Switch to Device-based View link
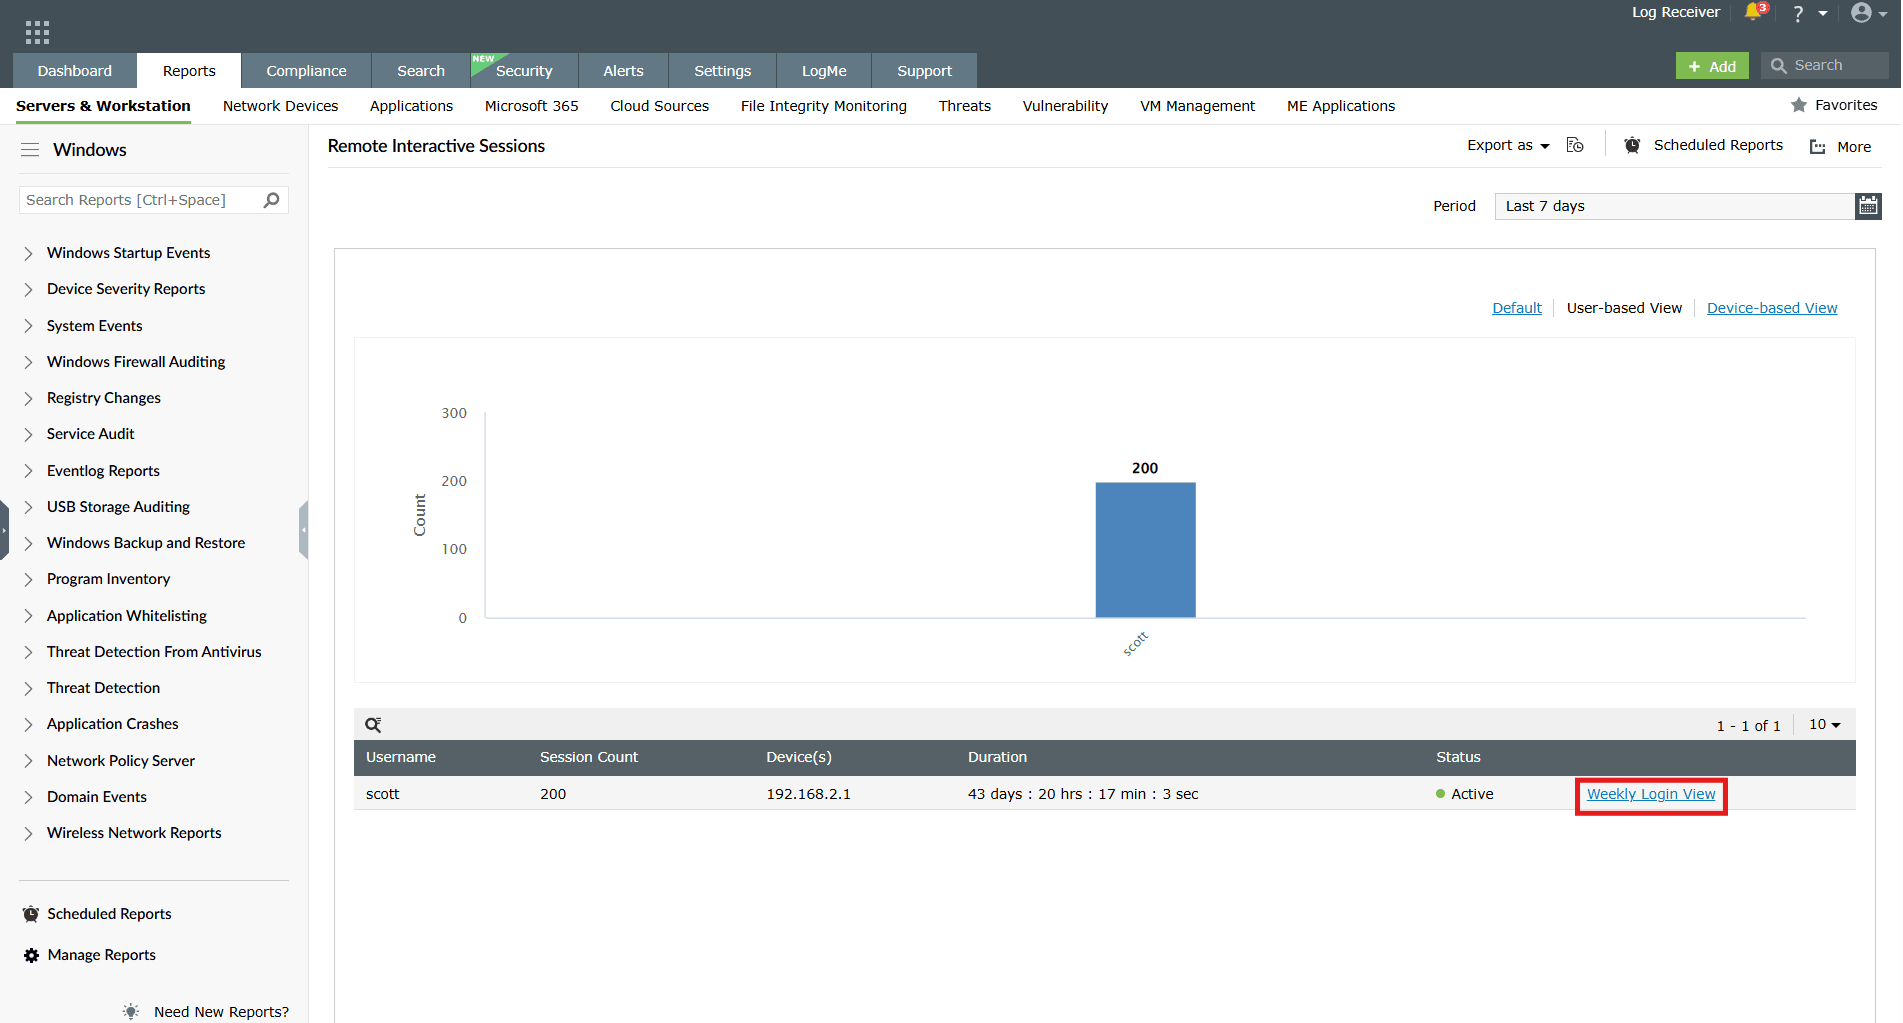The image size is (1903, 1023). click(1772, 308)
